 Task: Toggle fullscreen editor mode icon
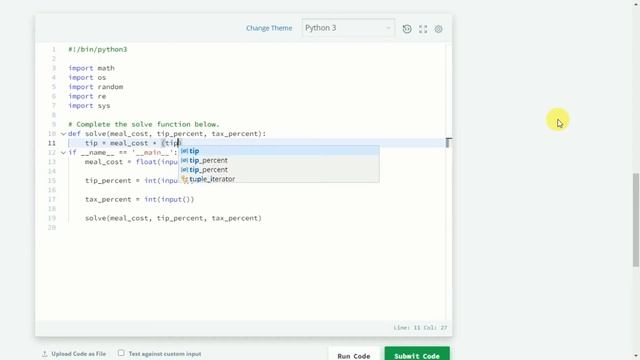pos(423,29)
